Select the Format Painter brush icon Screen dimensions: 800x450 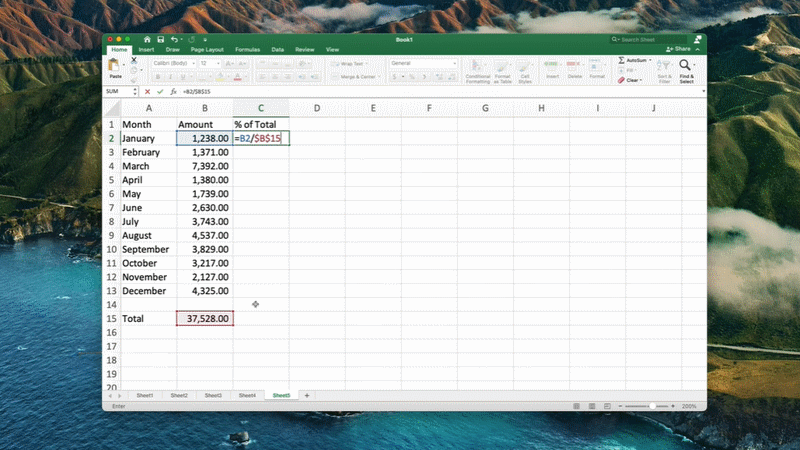coord(134,80)
